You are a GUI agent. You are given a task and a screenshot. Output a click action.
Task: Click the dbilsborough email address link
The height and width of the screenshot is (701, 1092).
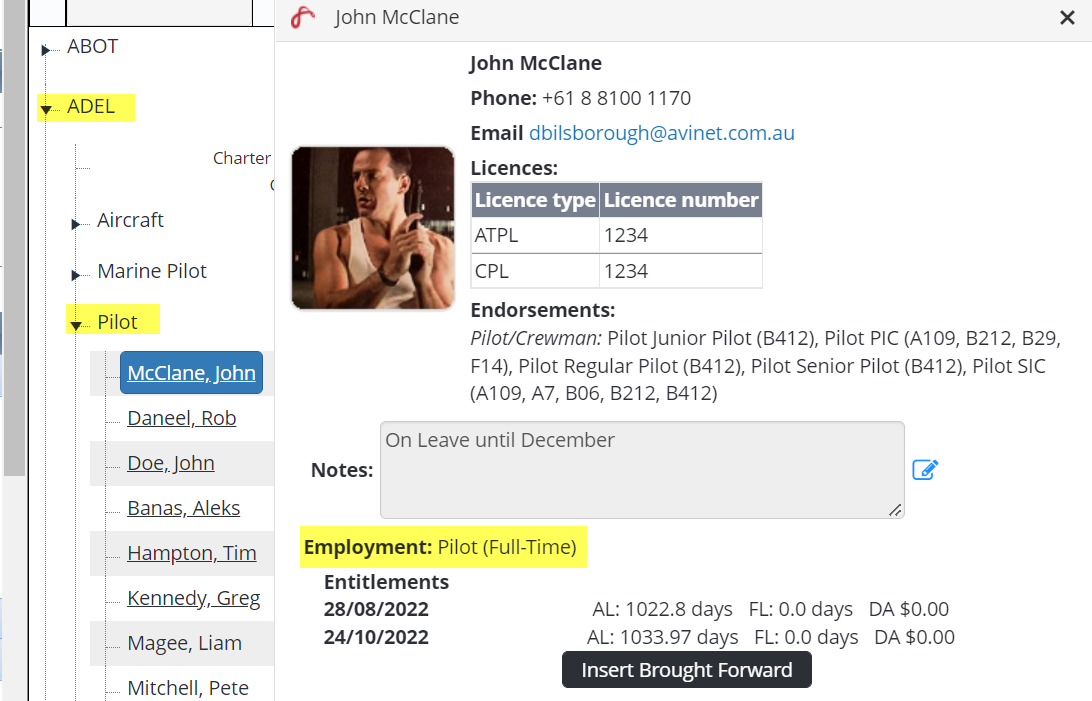click(662, 133)
